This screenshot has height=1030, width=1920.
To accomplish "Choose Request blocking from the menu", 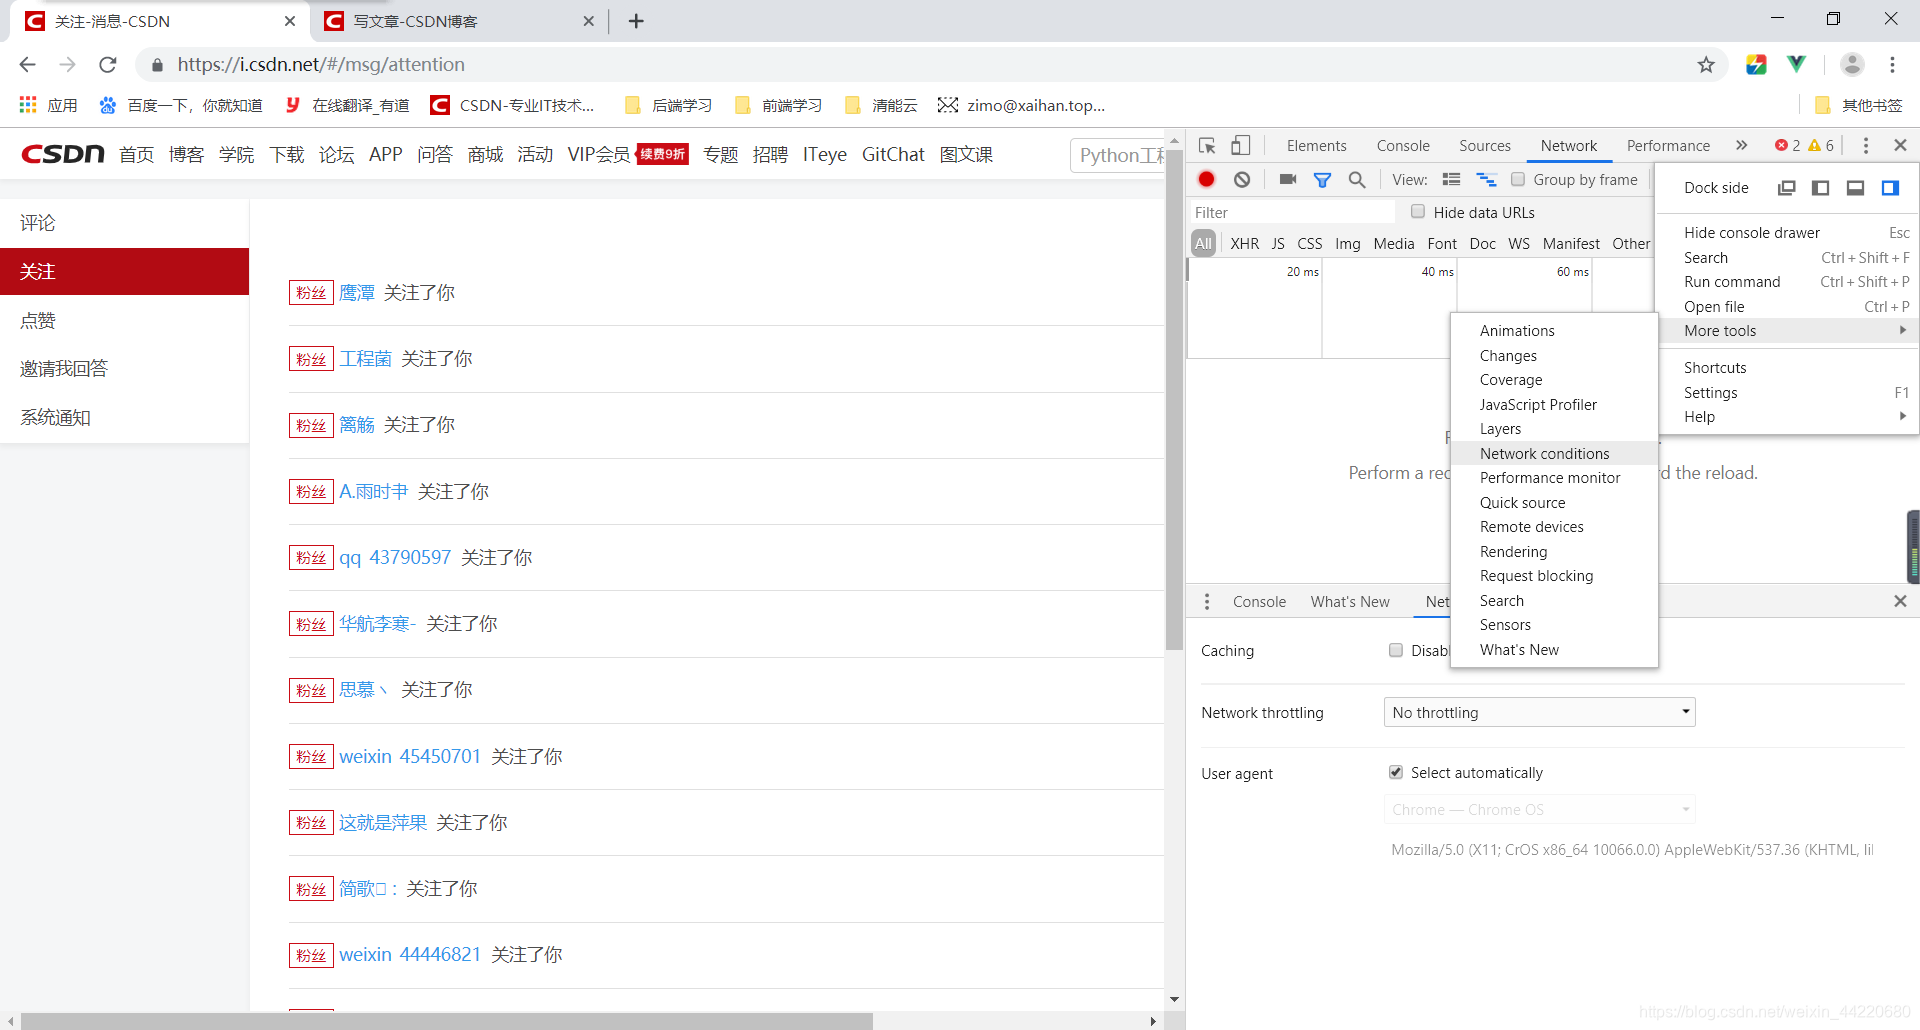I will (1554, 576).
